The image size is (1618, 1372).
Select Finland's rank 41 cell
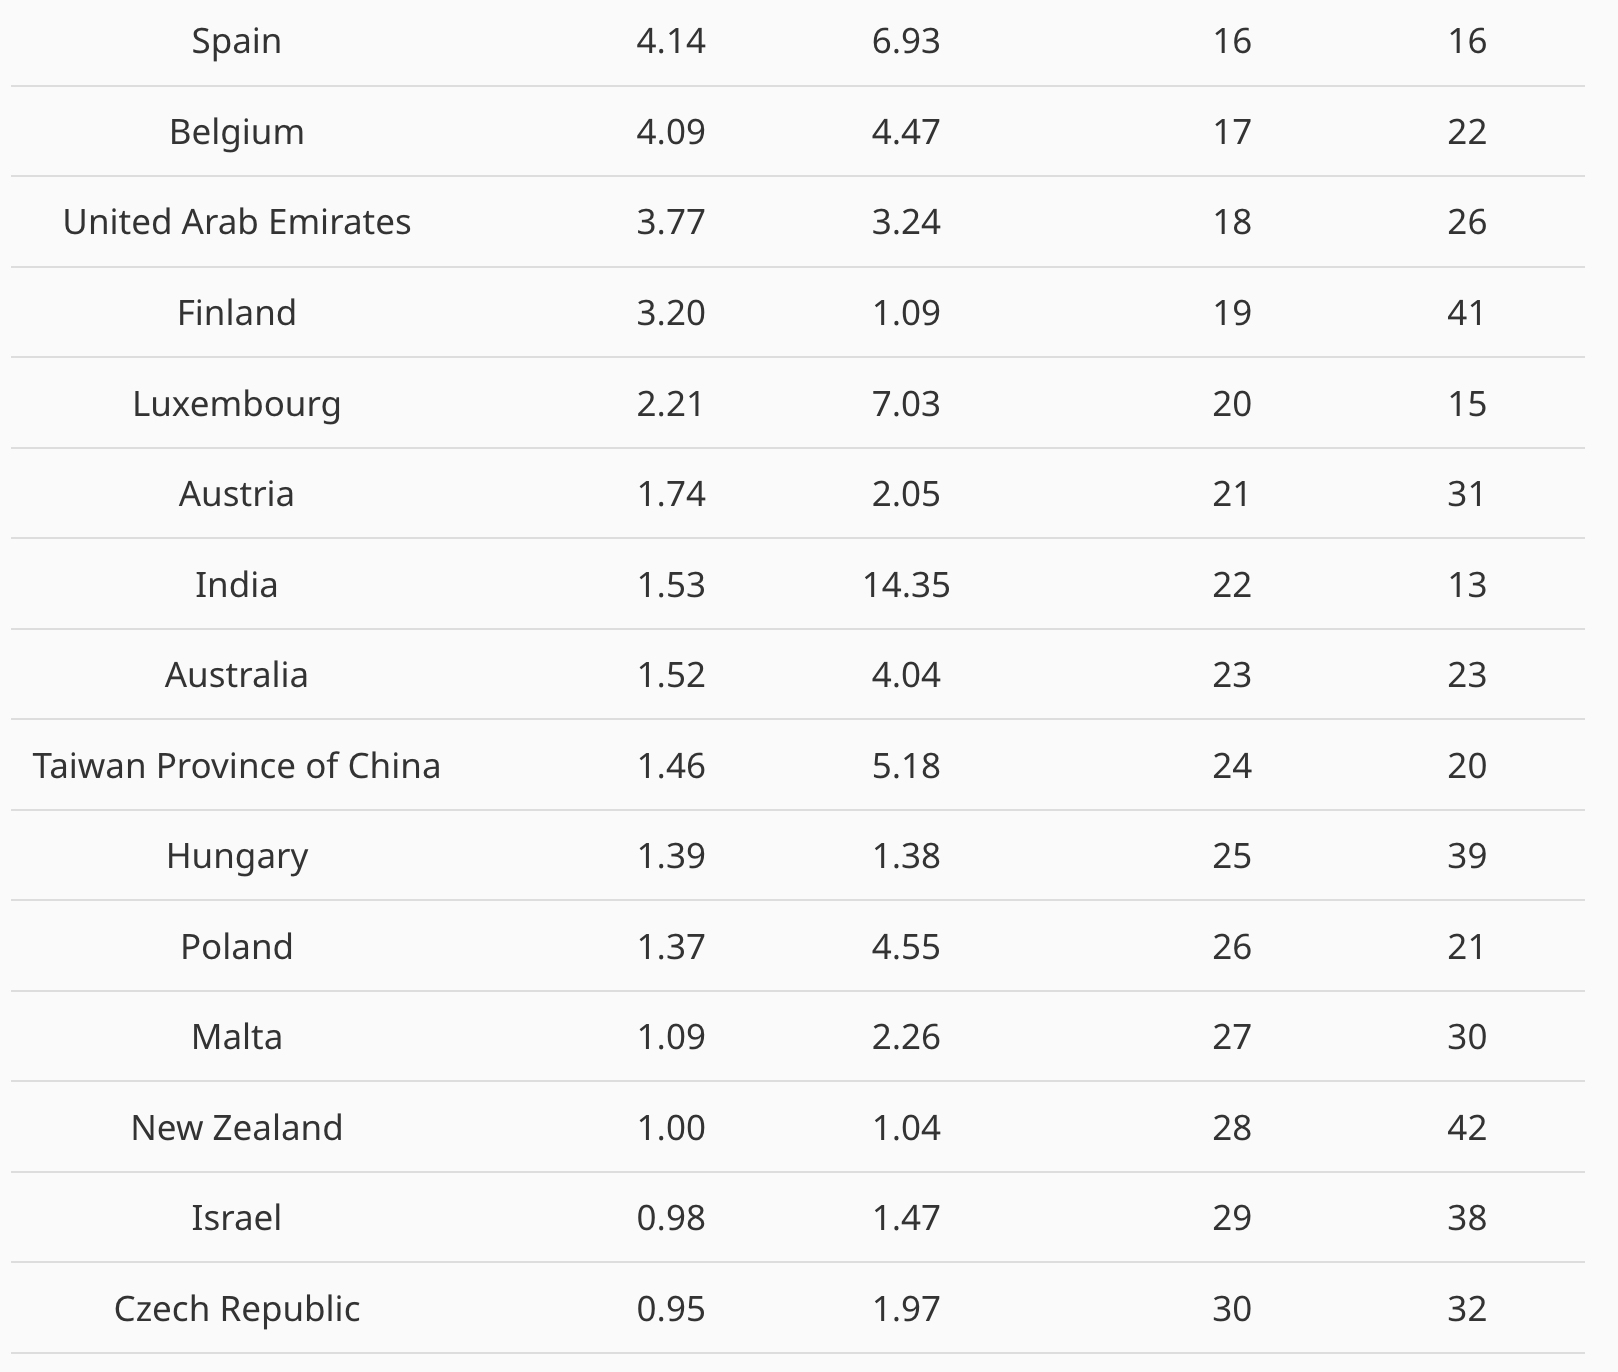click(x=1466, y=313)
